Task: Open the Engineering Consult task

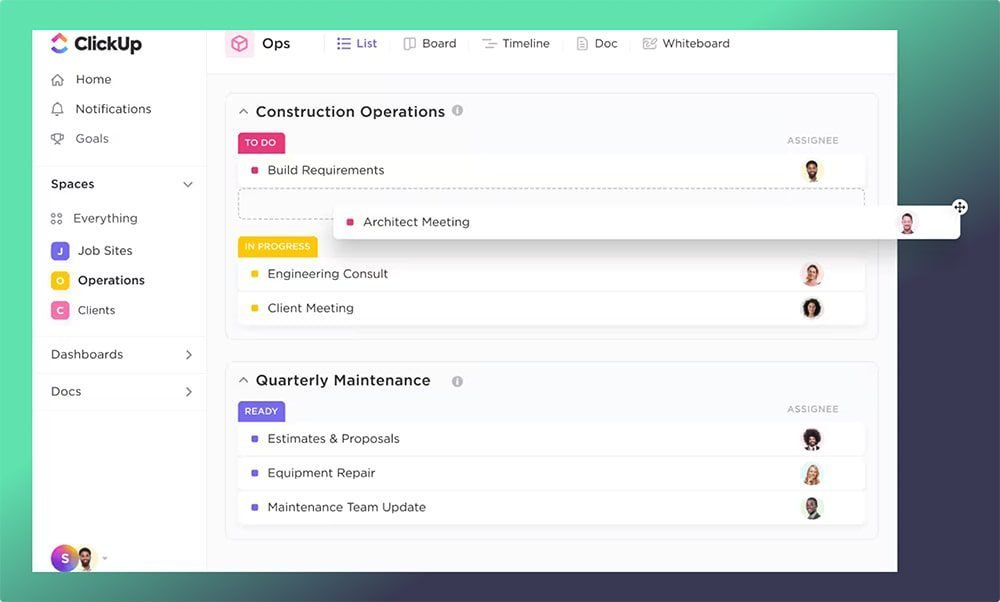Action: (x=326, y=273)
